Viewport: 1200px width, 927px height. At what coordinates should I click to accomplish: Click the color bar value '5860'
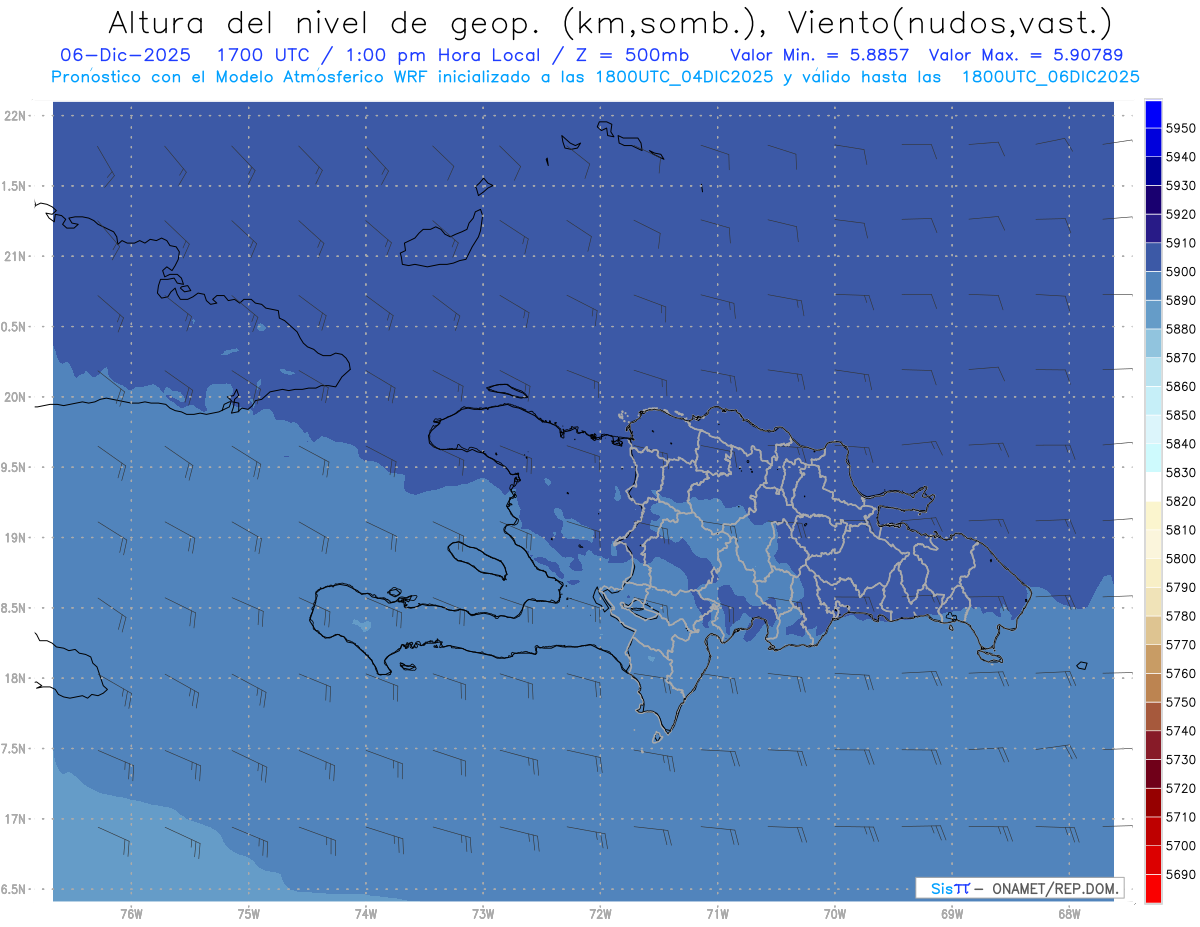(1181, 386)
